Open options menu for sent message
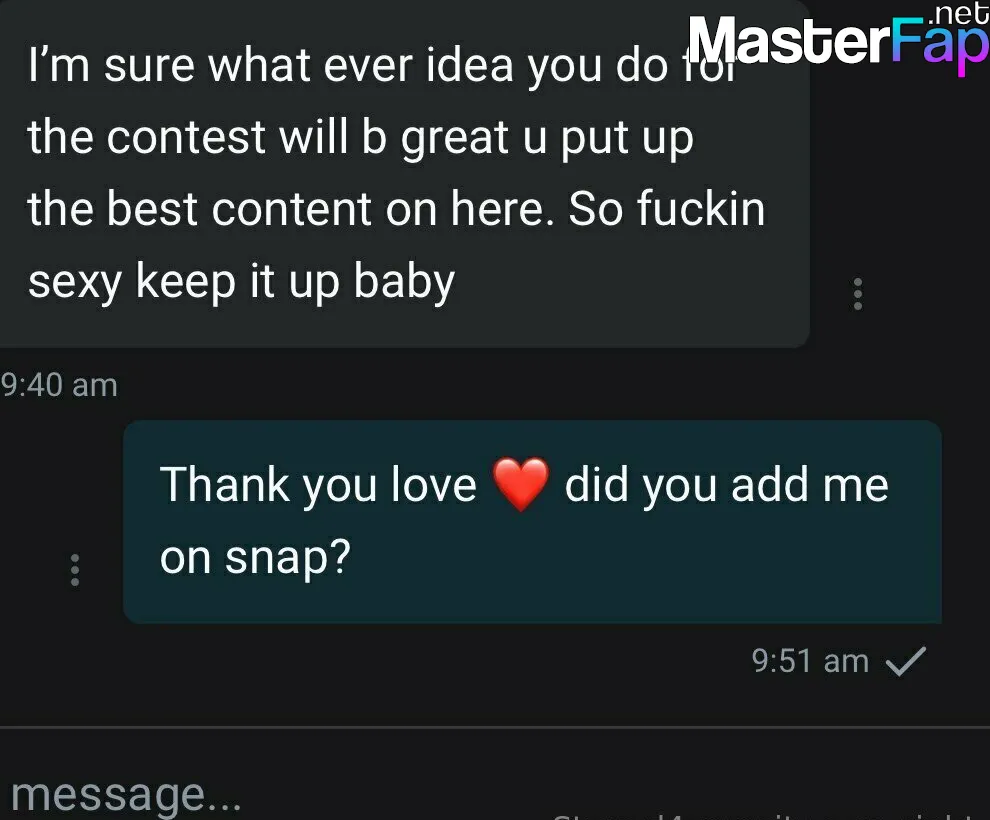 (75, 570)
